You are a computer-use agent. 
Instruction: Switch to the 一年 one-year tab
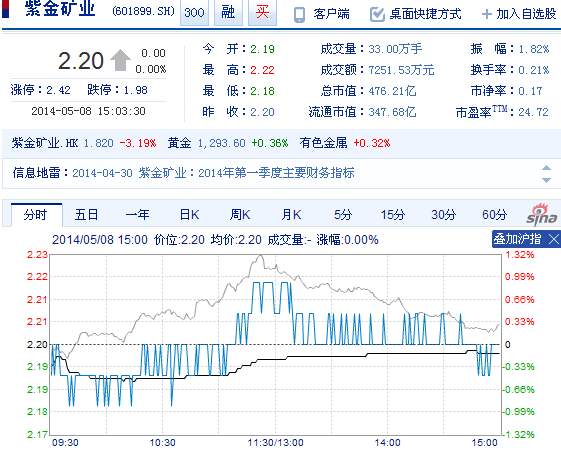[137, 215]
